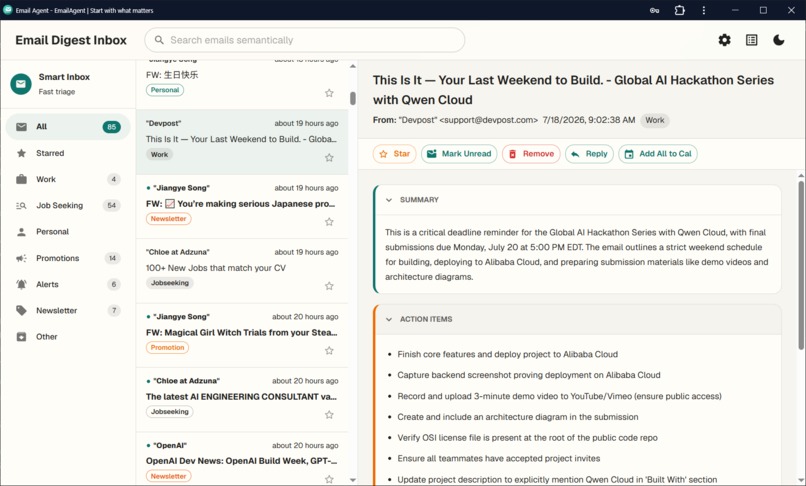The width and height of the screenshot is (806, 486).
Task: Click the browser extensions puzzle icon
Action: click(x=680, y=10)
